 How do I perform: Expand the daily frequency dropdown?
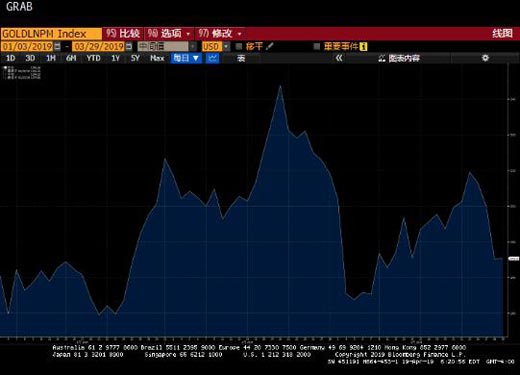pyautogui.click(x=186, y=58)
